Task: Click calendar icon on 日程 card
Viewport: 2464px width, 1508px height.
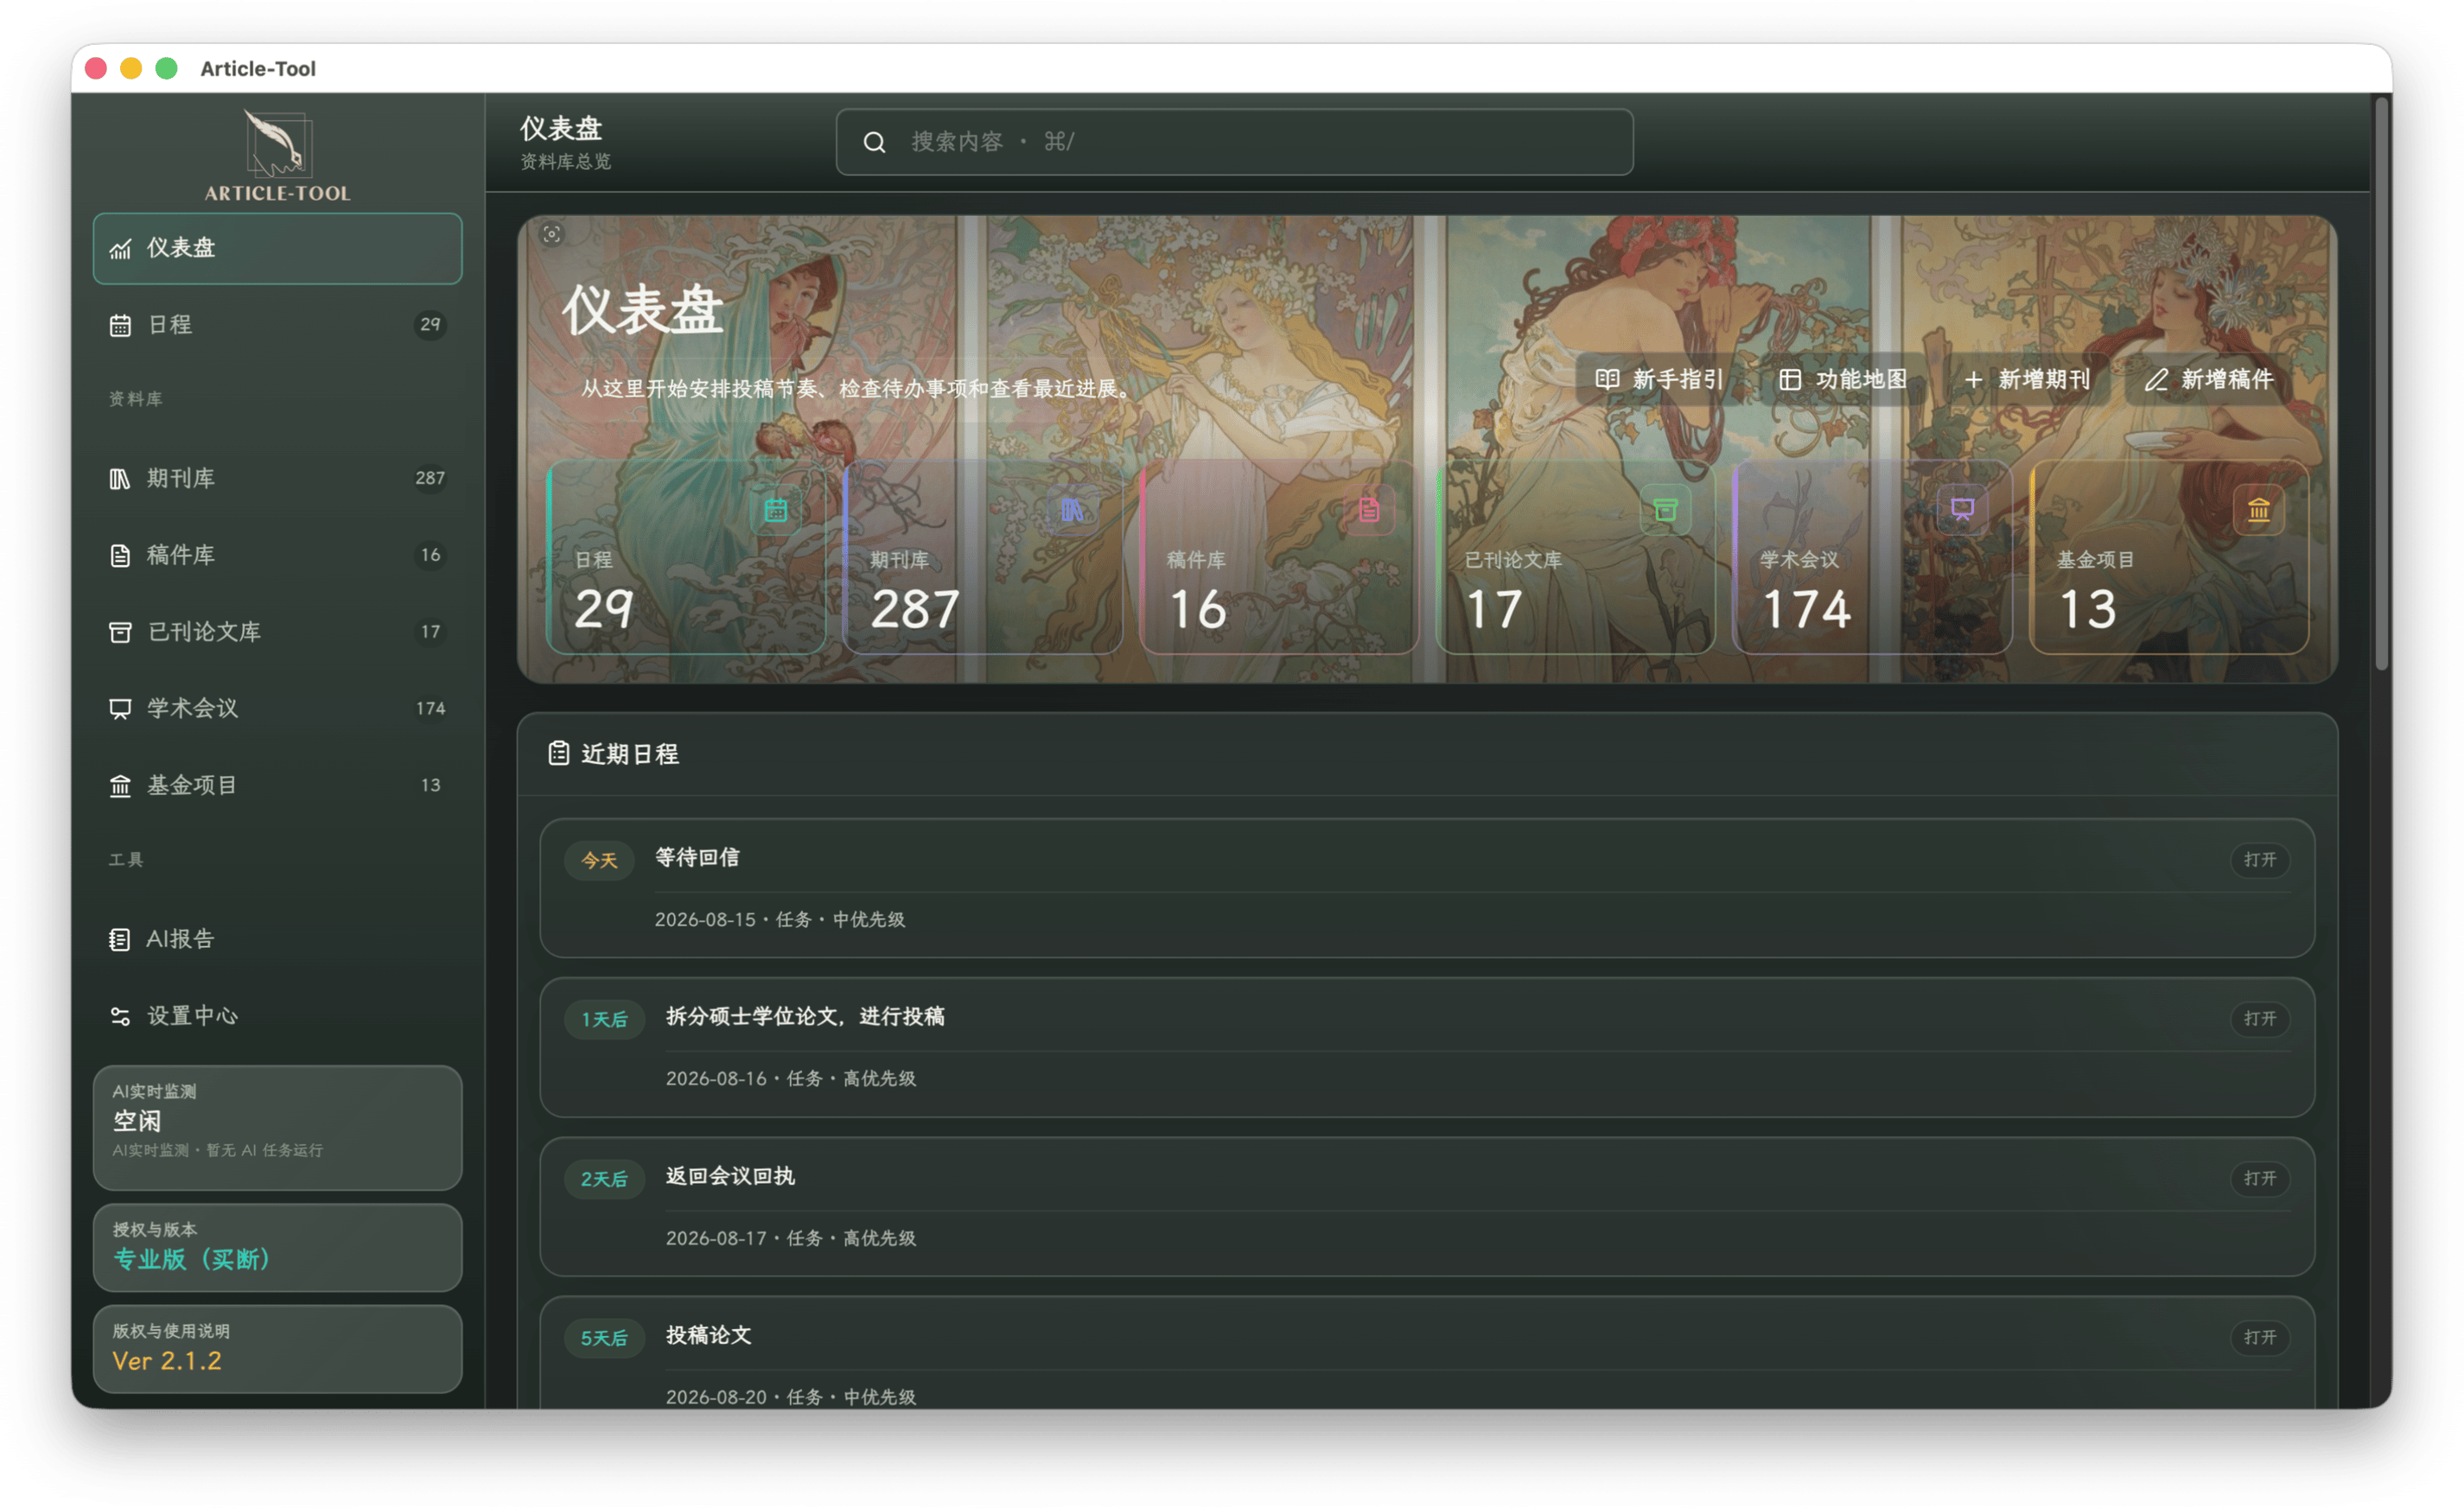Action: click(x=776, y=510)
